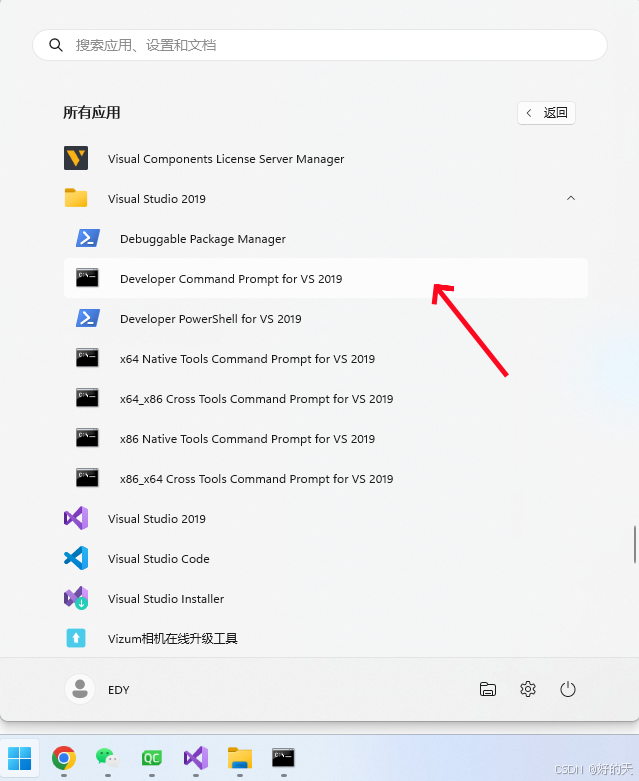
Task: Open Visual Studio Code from the list
Action: pos(326,558)
